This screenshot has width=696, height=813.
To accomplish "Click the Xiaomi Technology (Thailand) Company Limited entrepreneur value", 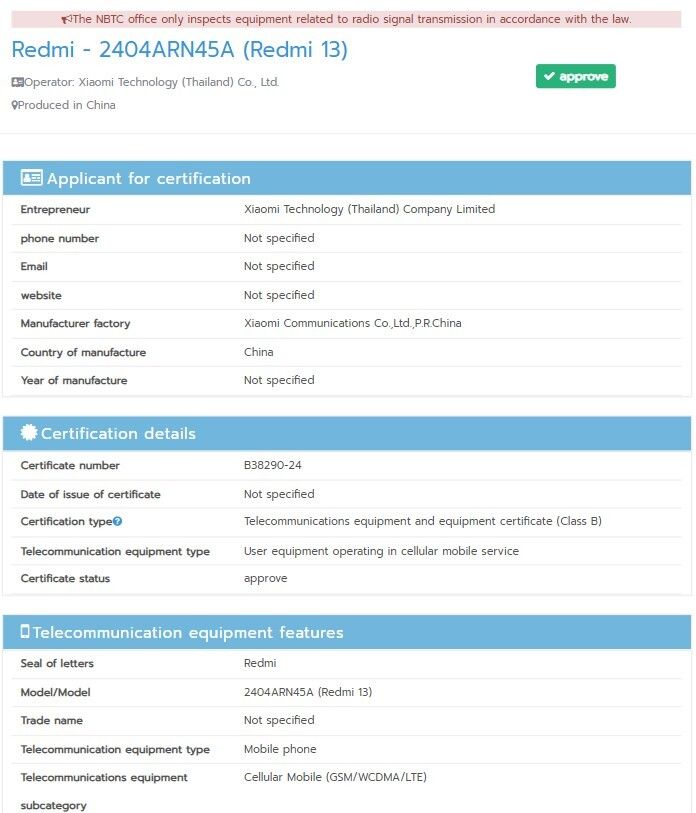I will [369, 209].
